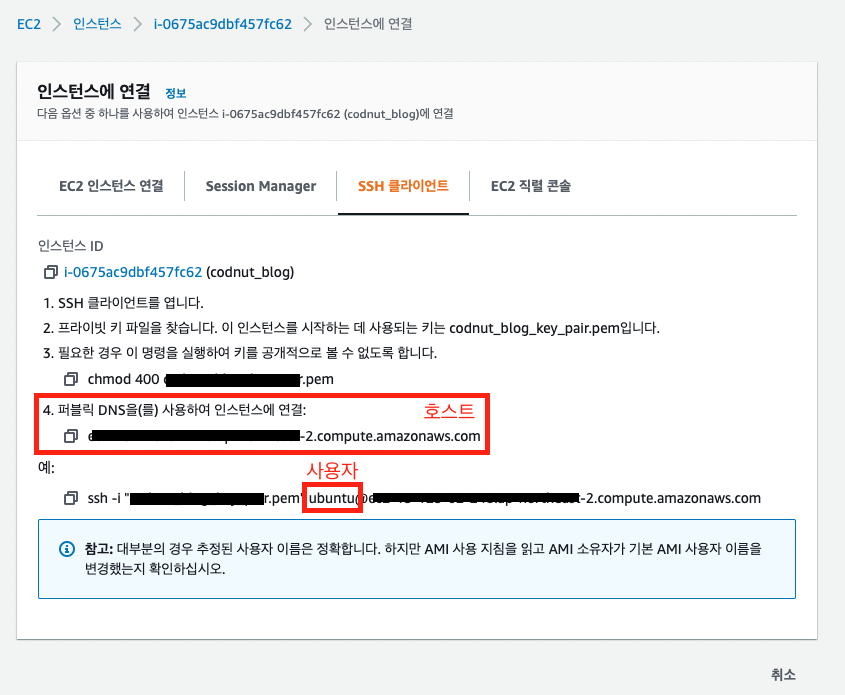Viewport: 845px width, 695px height.
Task: Click the 취소 button
Action: pos(783,674)
